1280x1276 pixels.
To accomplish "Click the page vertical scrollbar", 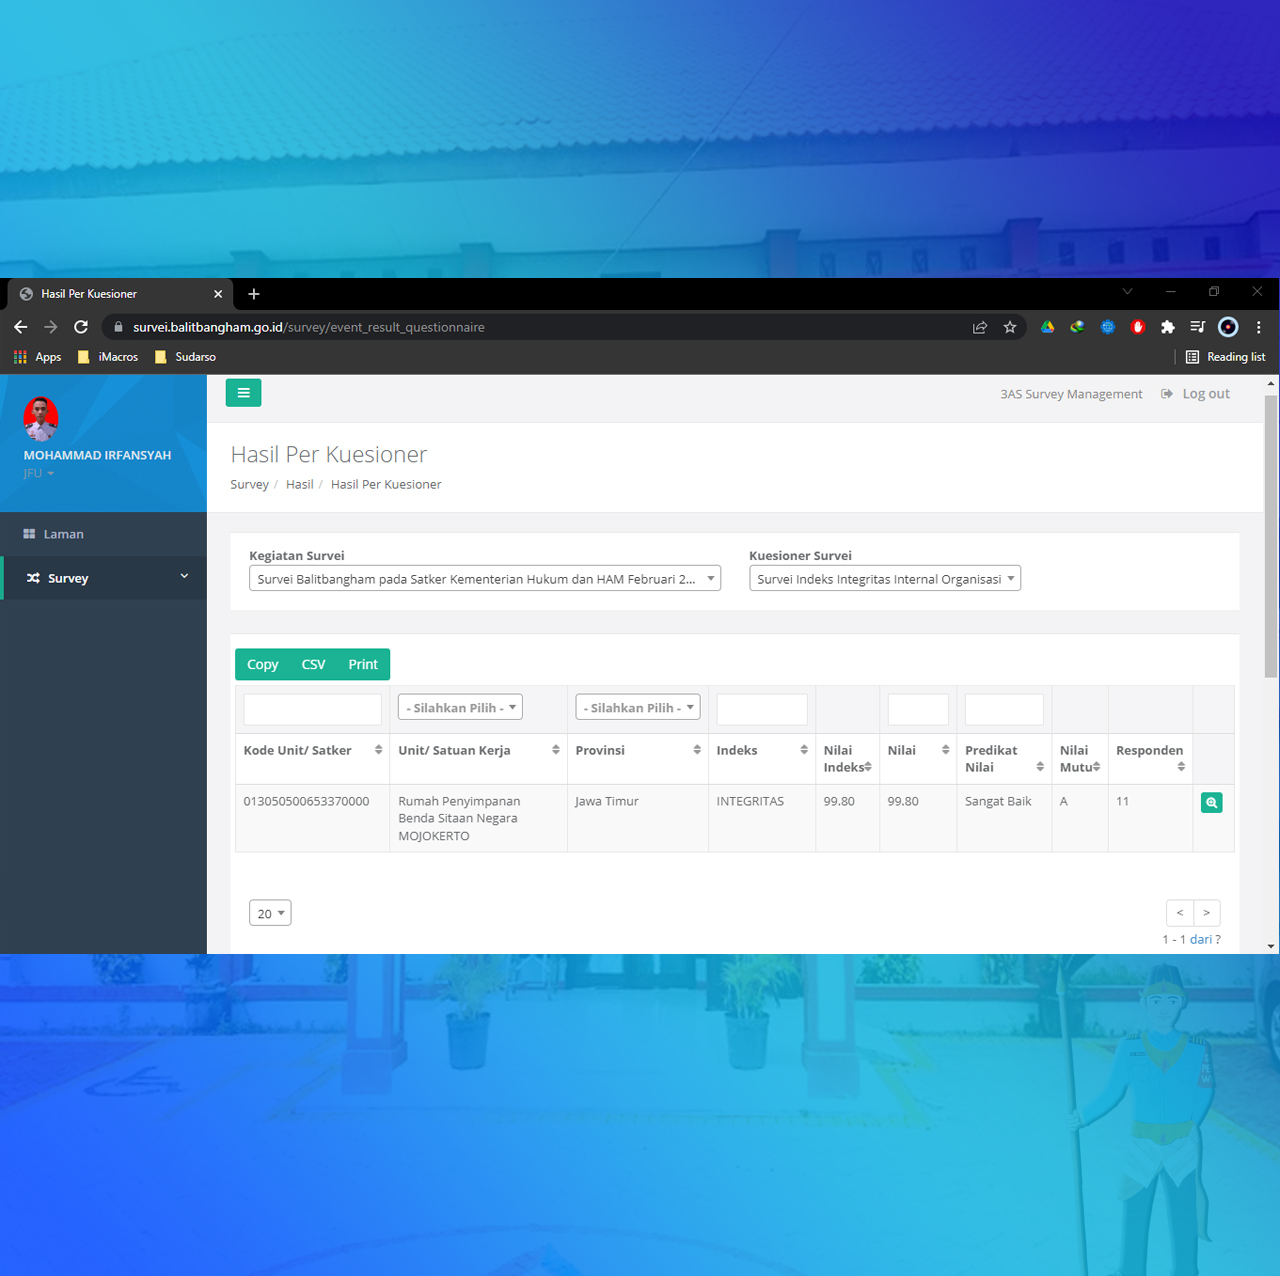I will tap(1271, 536).
